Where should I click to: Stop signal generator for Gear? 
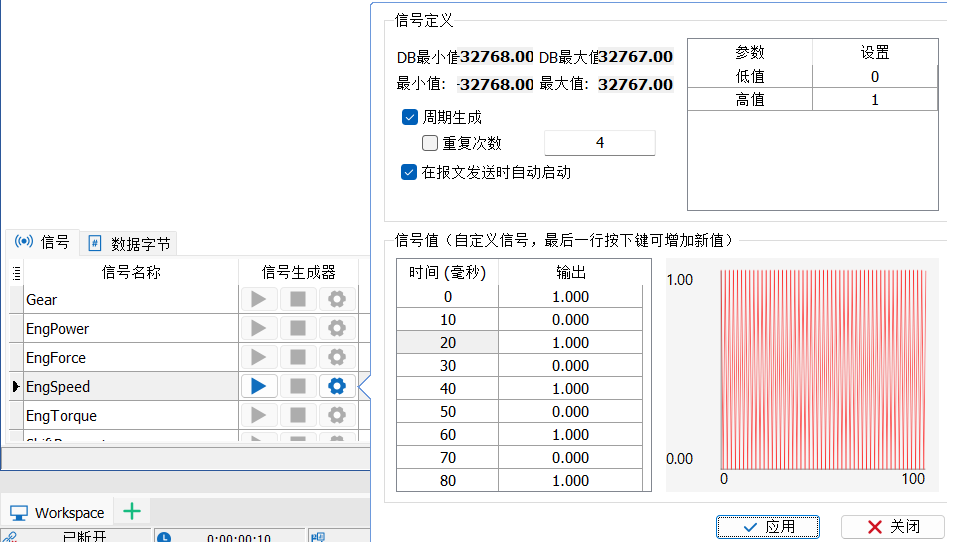[x=298, y=299]
